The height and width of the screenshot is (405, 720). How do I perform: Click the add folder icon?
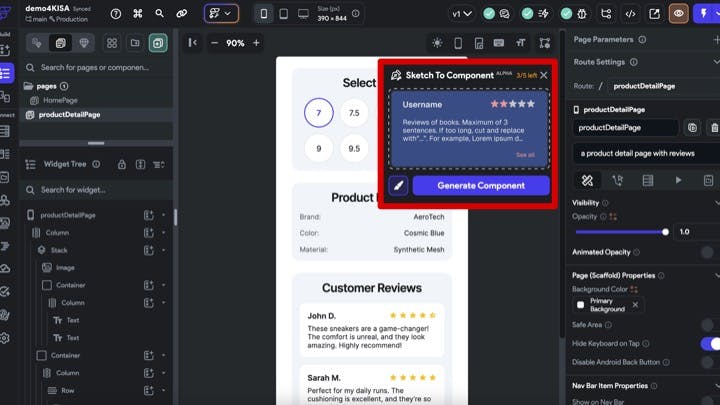135,43
